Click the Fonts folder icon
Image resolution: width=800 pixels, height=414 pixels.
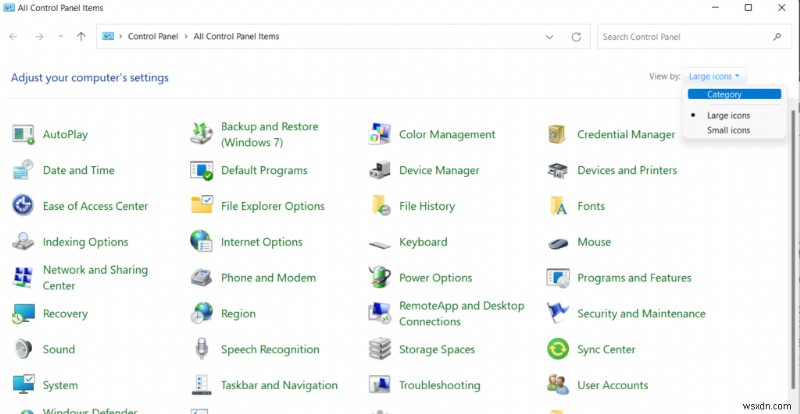point(559,206)
